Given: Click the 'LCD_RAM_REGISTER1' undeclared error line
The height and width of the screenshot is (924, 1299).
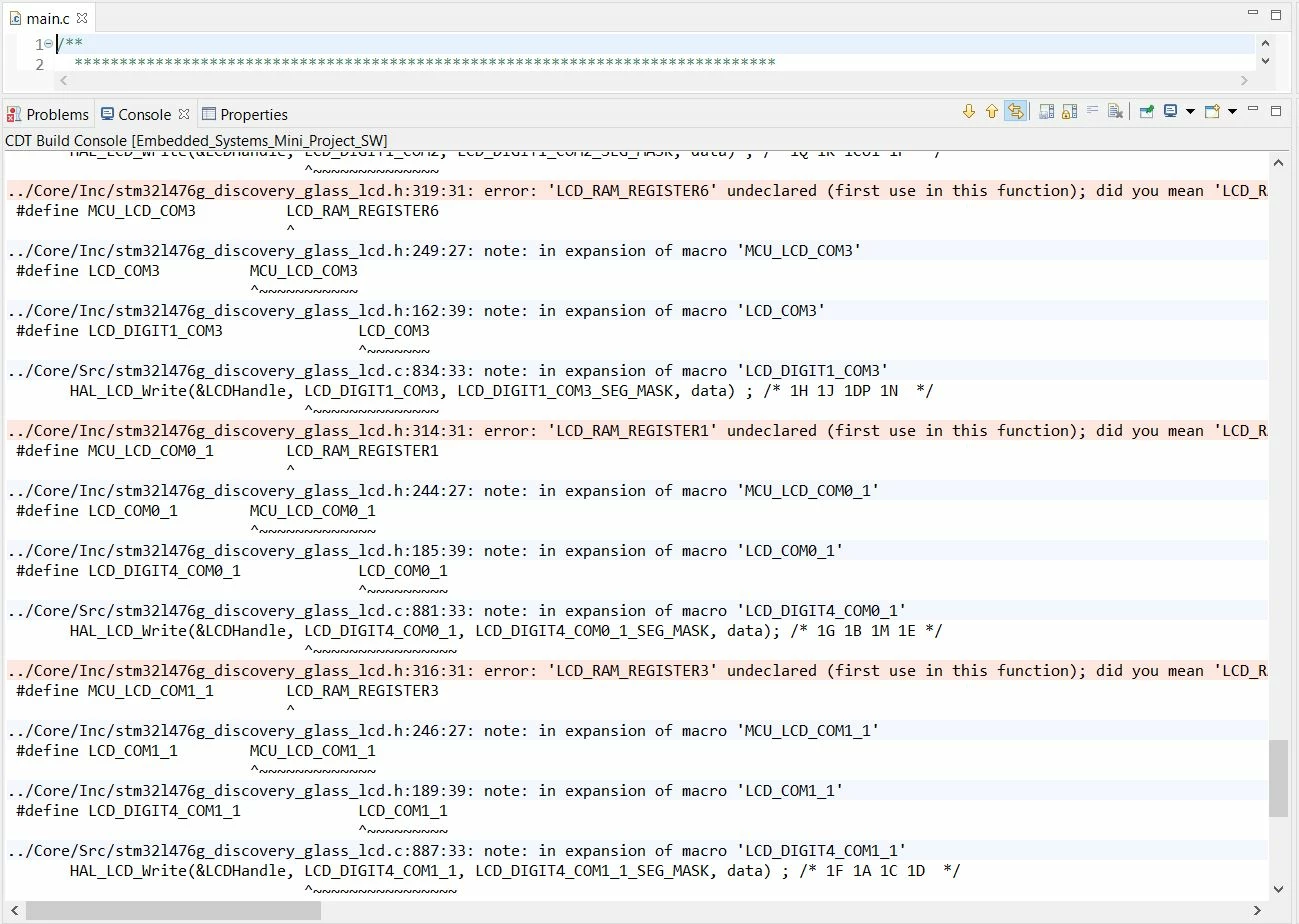Looking at the screenshot, I should (637, 430).
